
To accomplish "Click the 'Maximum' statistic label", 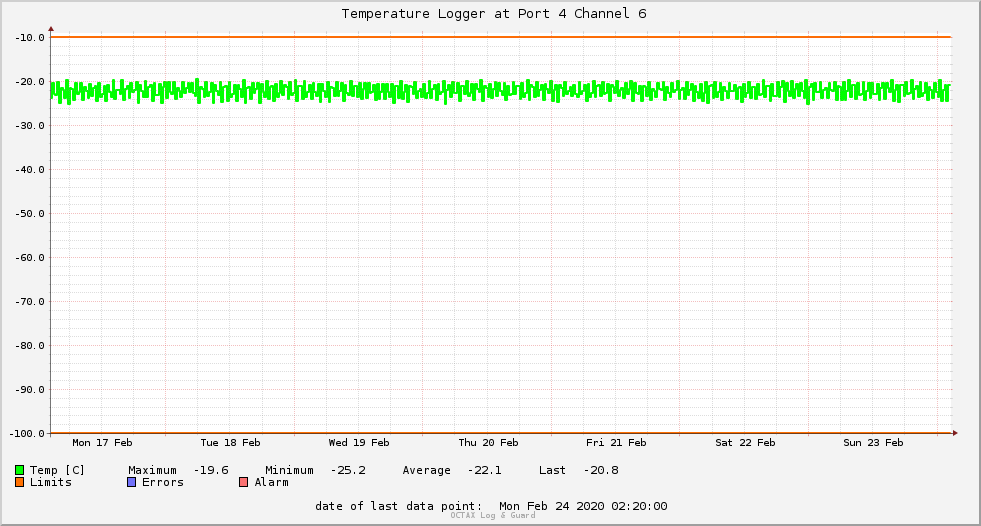I will (x=152, y=470).
